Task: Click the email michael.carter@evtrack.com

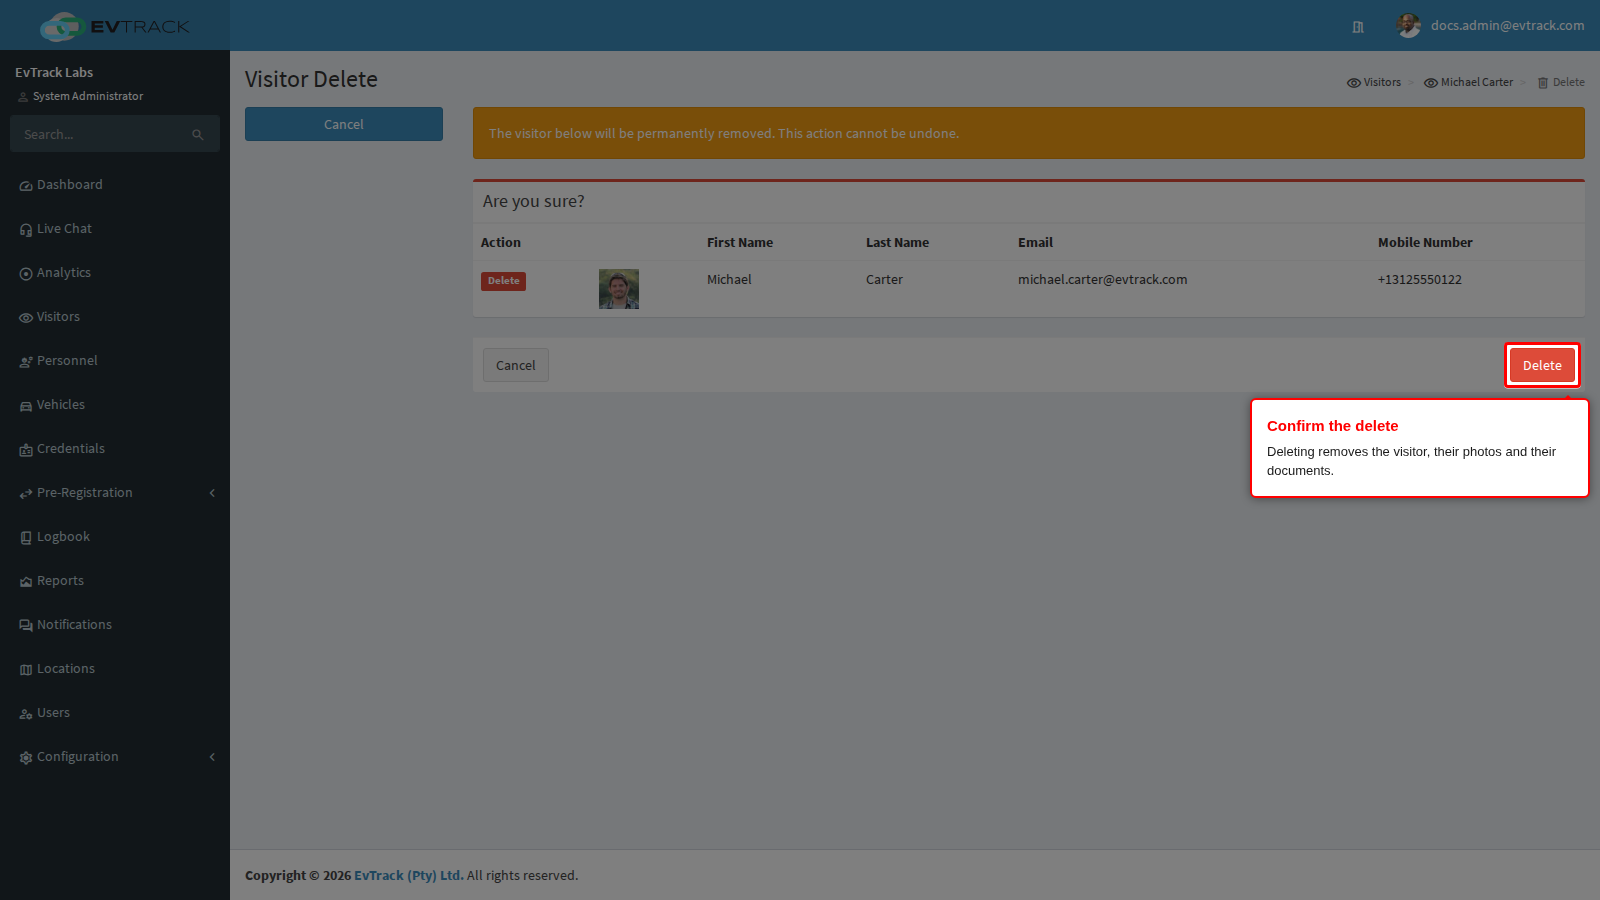Action: click(x=1102, y=280)
